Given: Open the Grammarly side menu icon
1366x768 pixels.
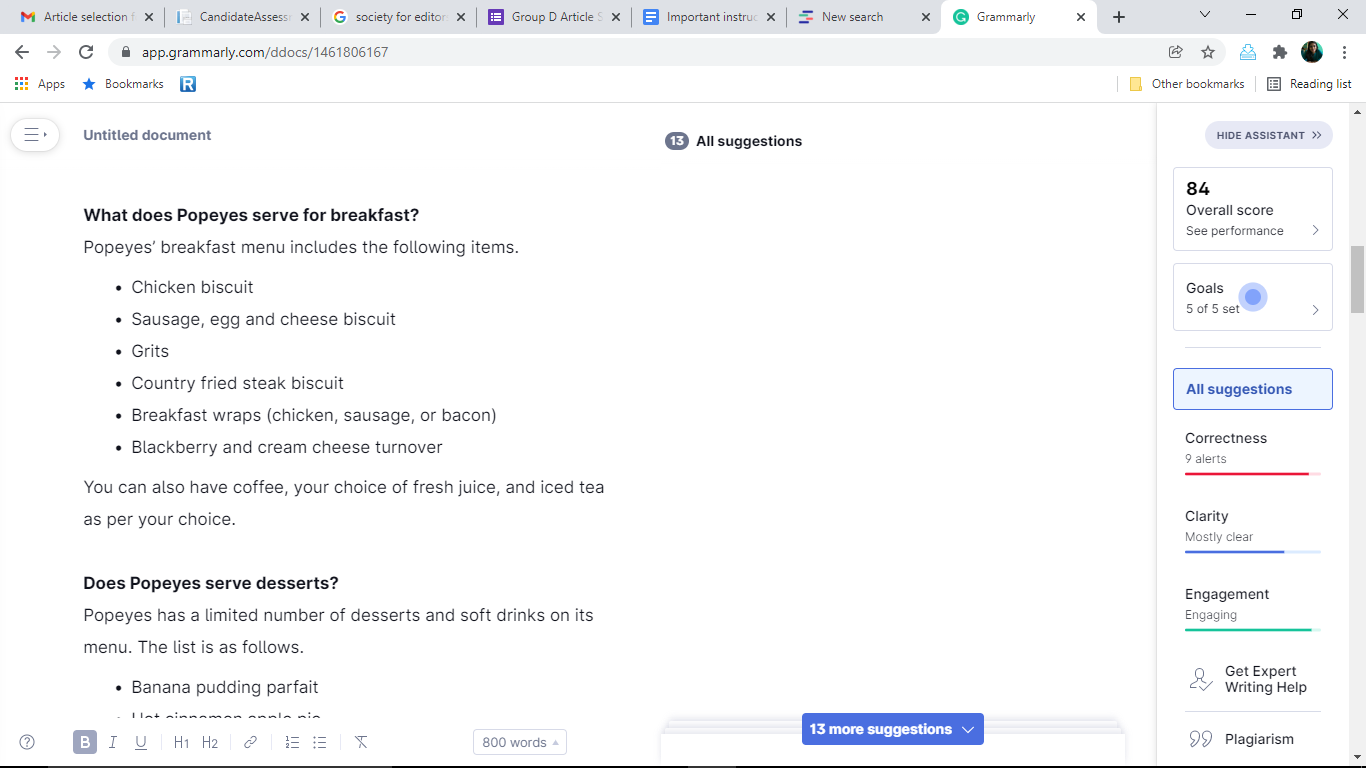Looking at the screenshot, I should [x=35, y=134].
